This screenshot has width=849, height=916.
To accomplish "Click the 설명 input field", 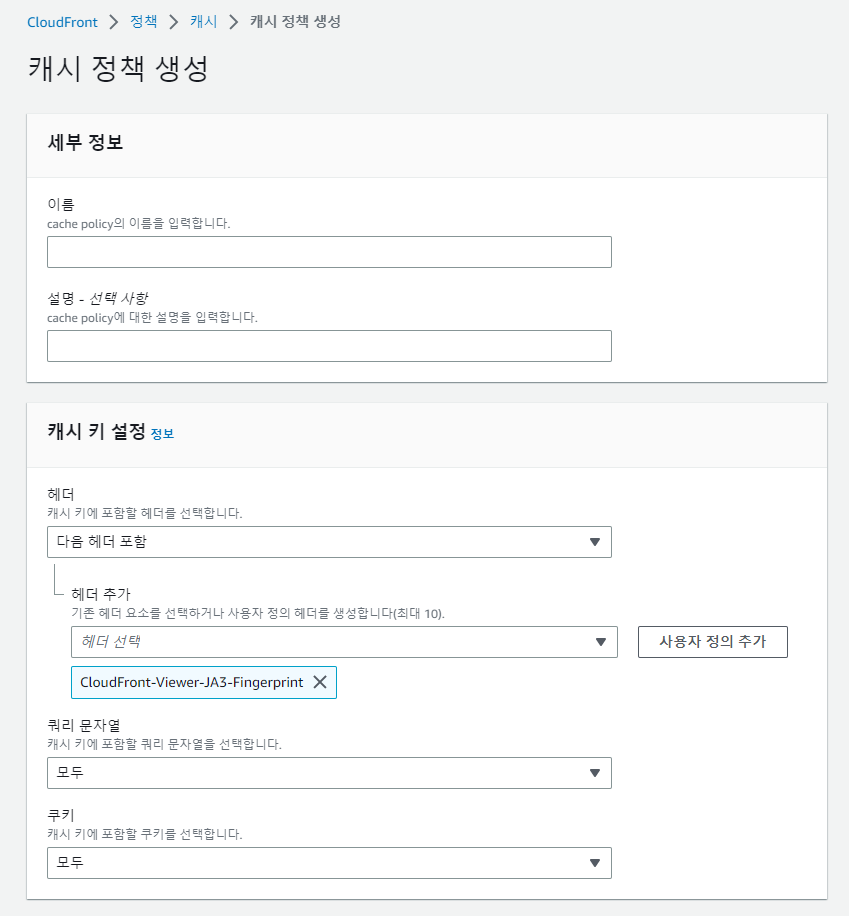I will click(330, 346).
